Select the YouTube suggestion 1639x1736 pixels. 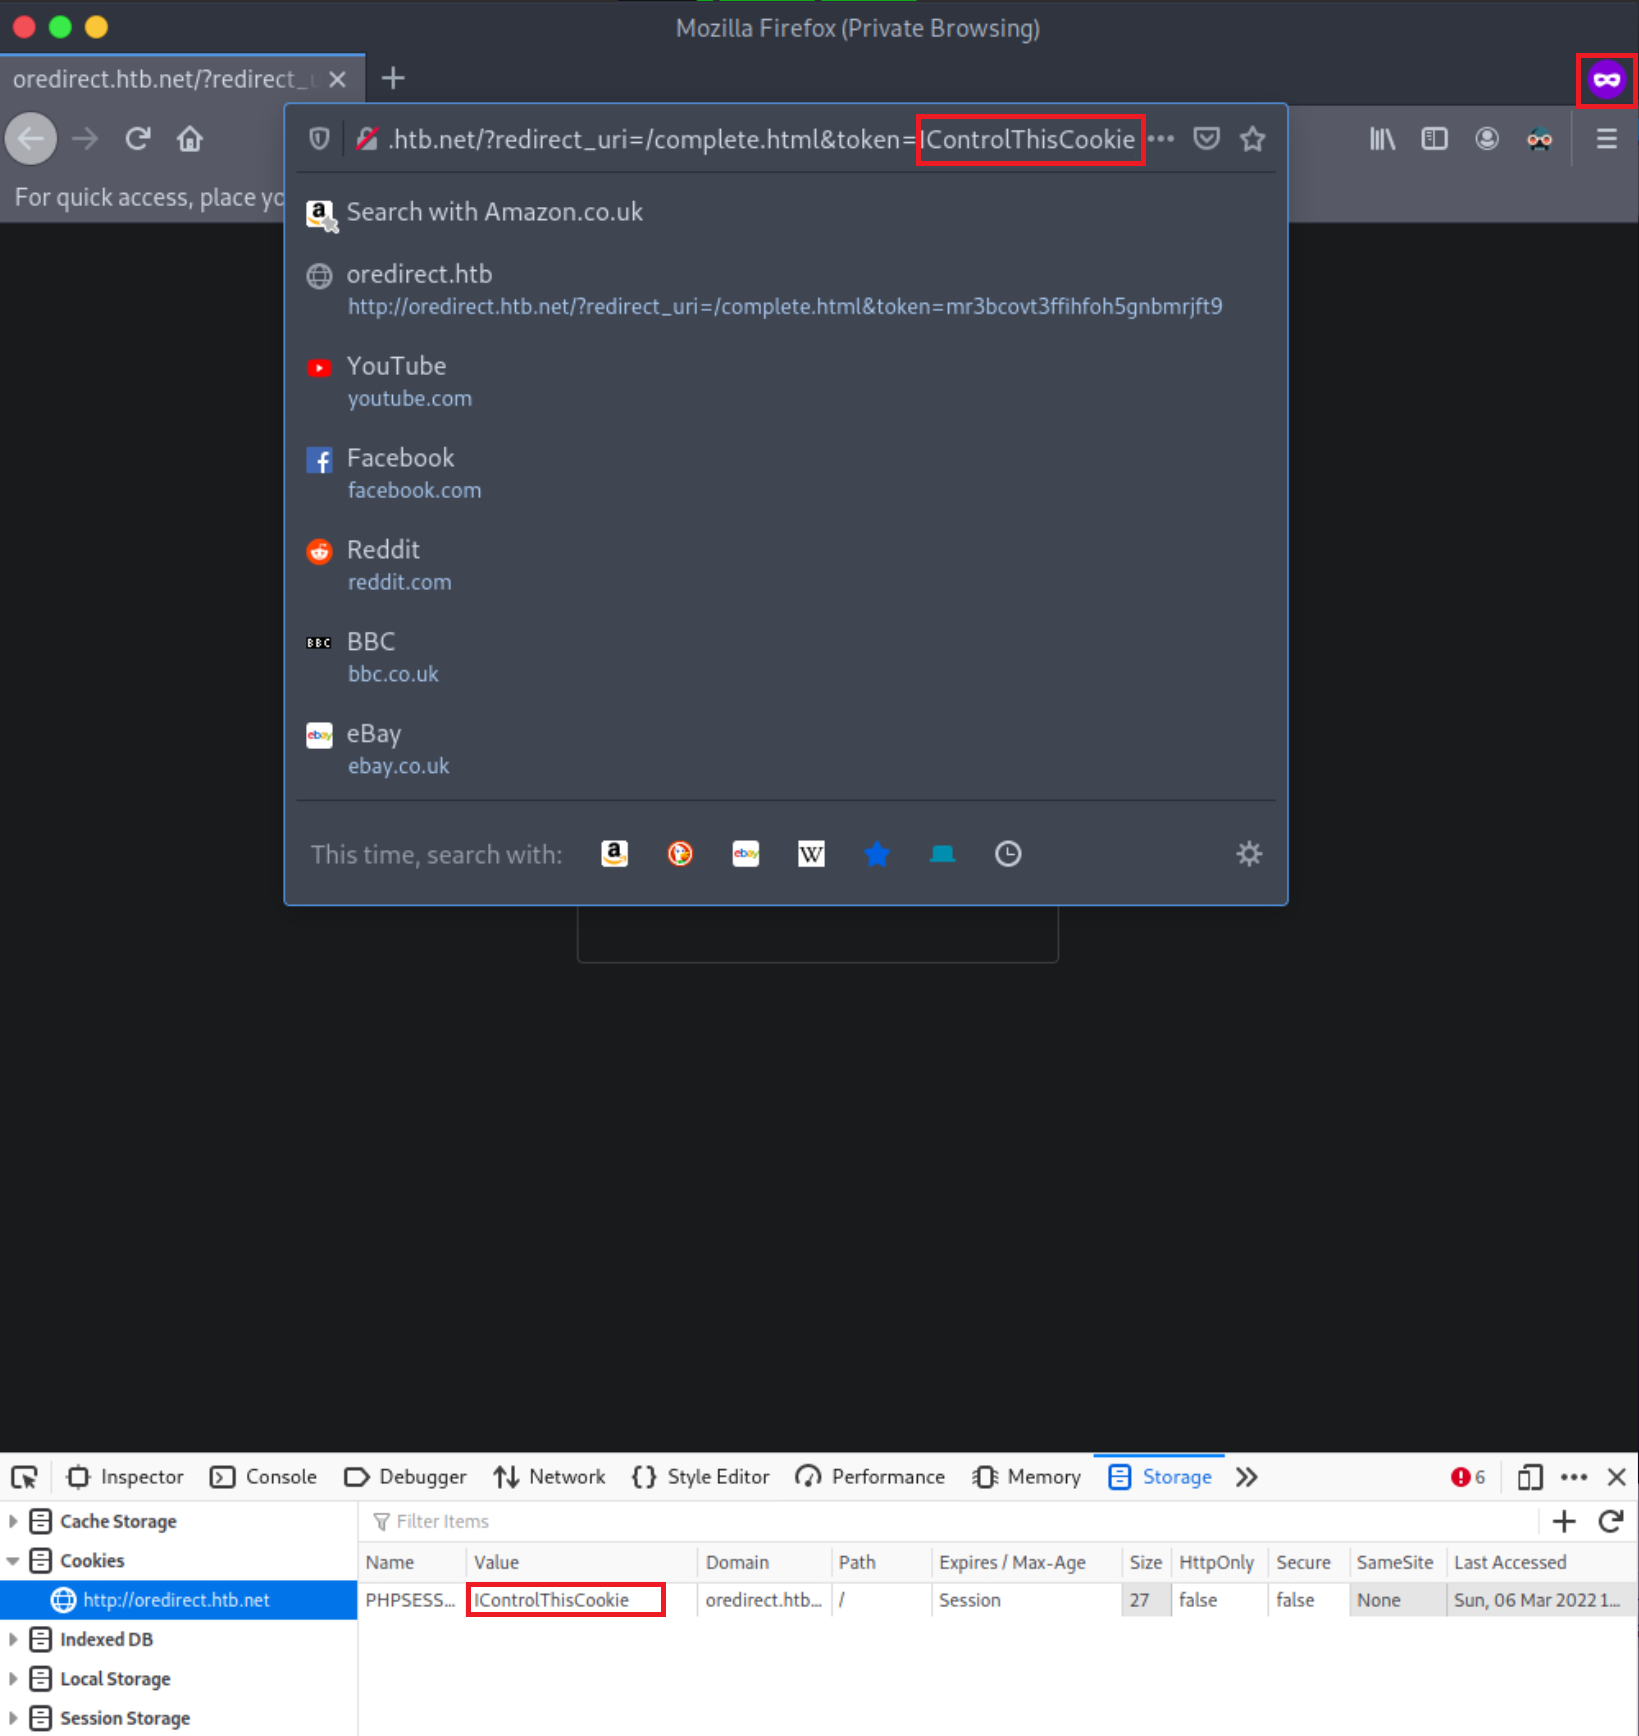pos(396,381)
